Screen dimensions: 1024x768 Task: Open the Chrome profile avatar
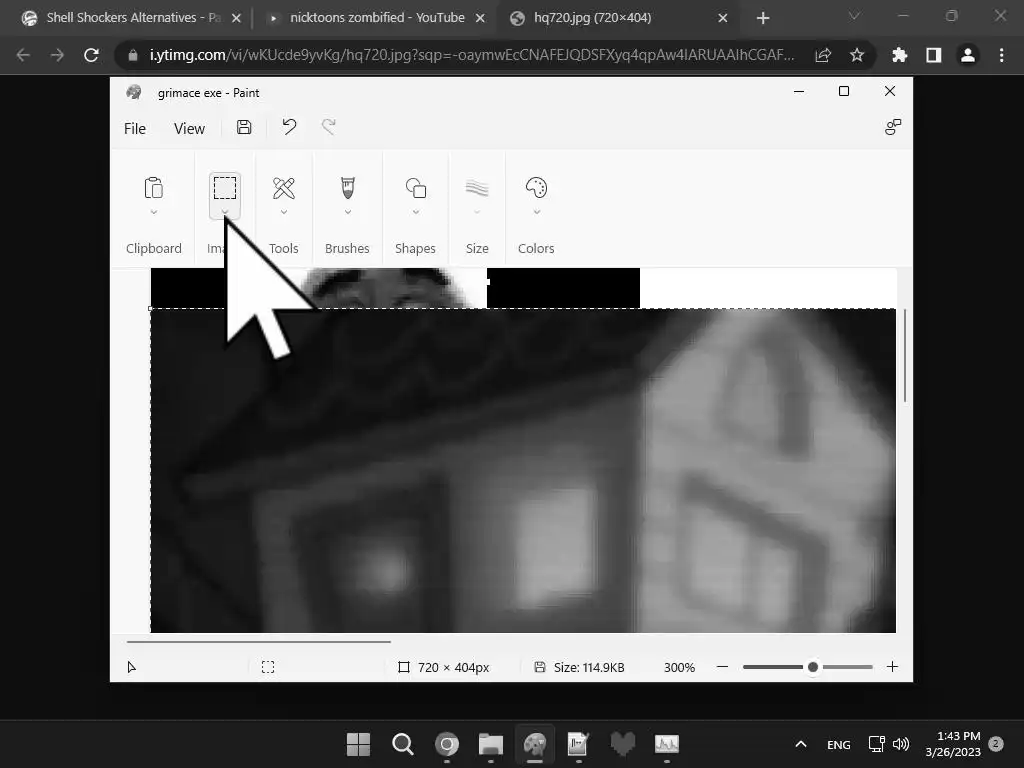click(968, 56)
